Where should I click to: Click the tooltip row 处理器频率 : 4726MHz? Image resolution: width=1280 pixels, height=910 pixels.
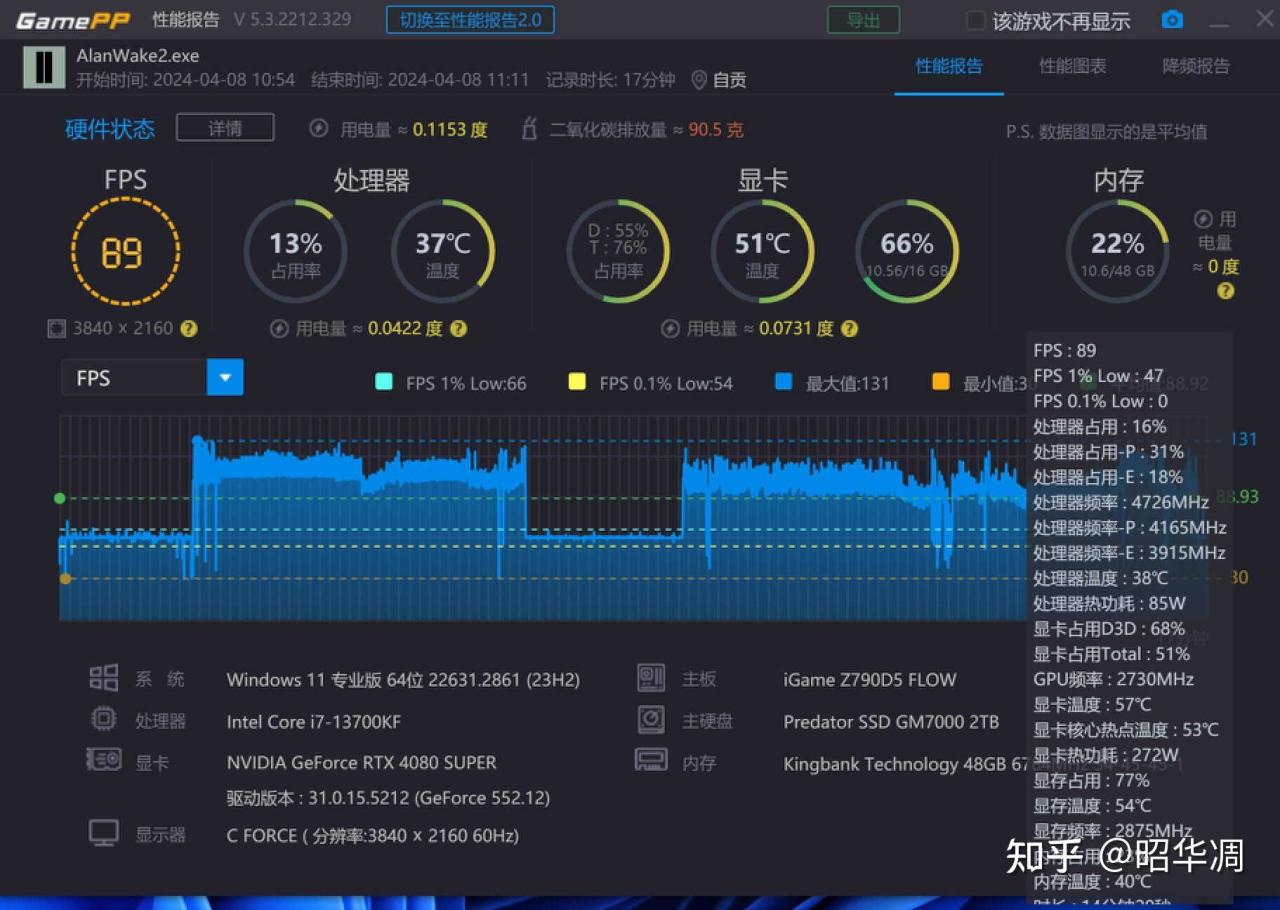tap(1121, 502)
